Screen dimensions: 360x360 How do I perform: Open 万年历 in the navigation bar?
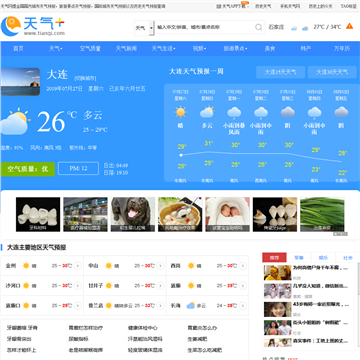click(x=342, y=49)
